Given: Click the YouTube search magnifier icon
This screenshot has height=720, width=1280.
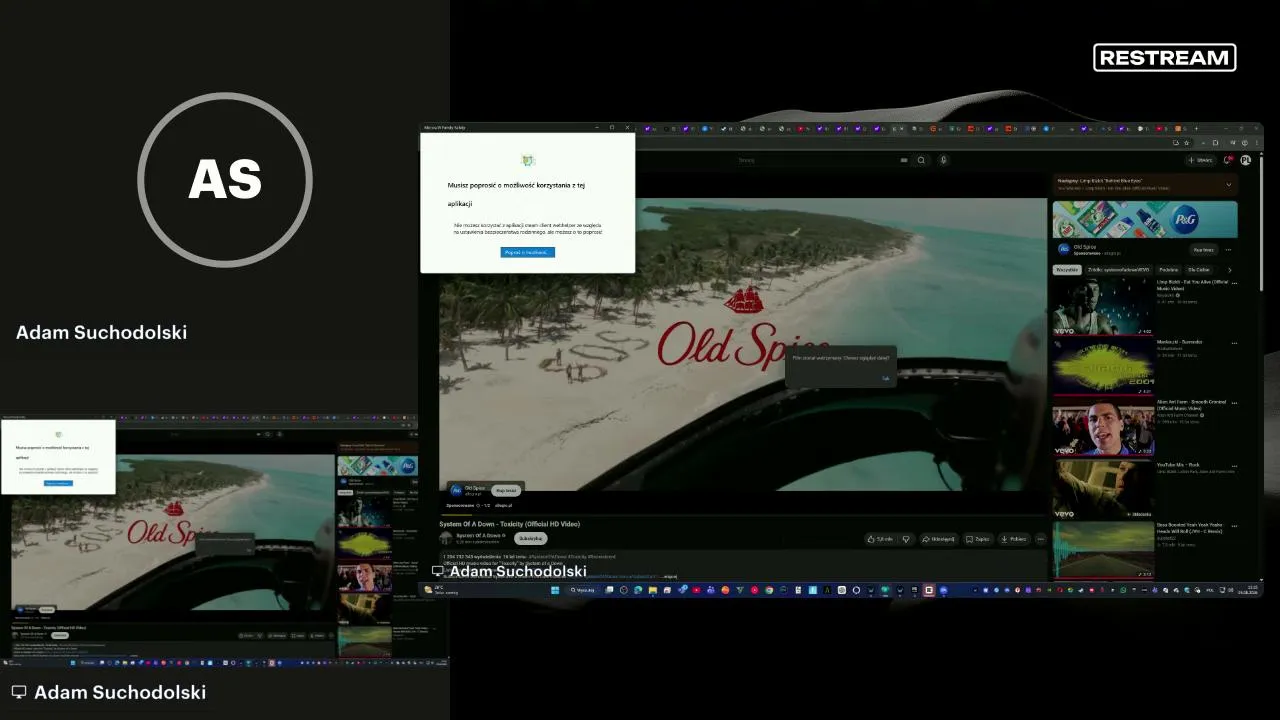Looking at the screenshot, I should [921, 160].
